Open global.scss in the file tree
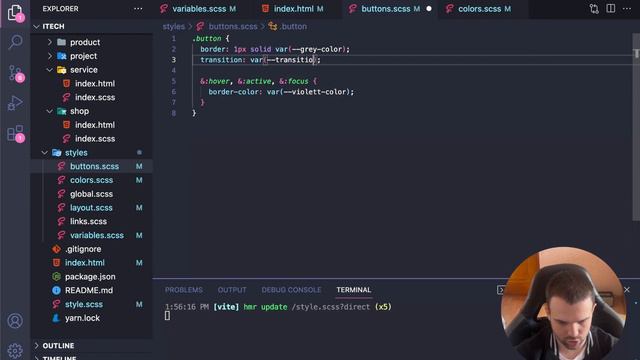 click(91, 194)
